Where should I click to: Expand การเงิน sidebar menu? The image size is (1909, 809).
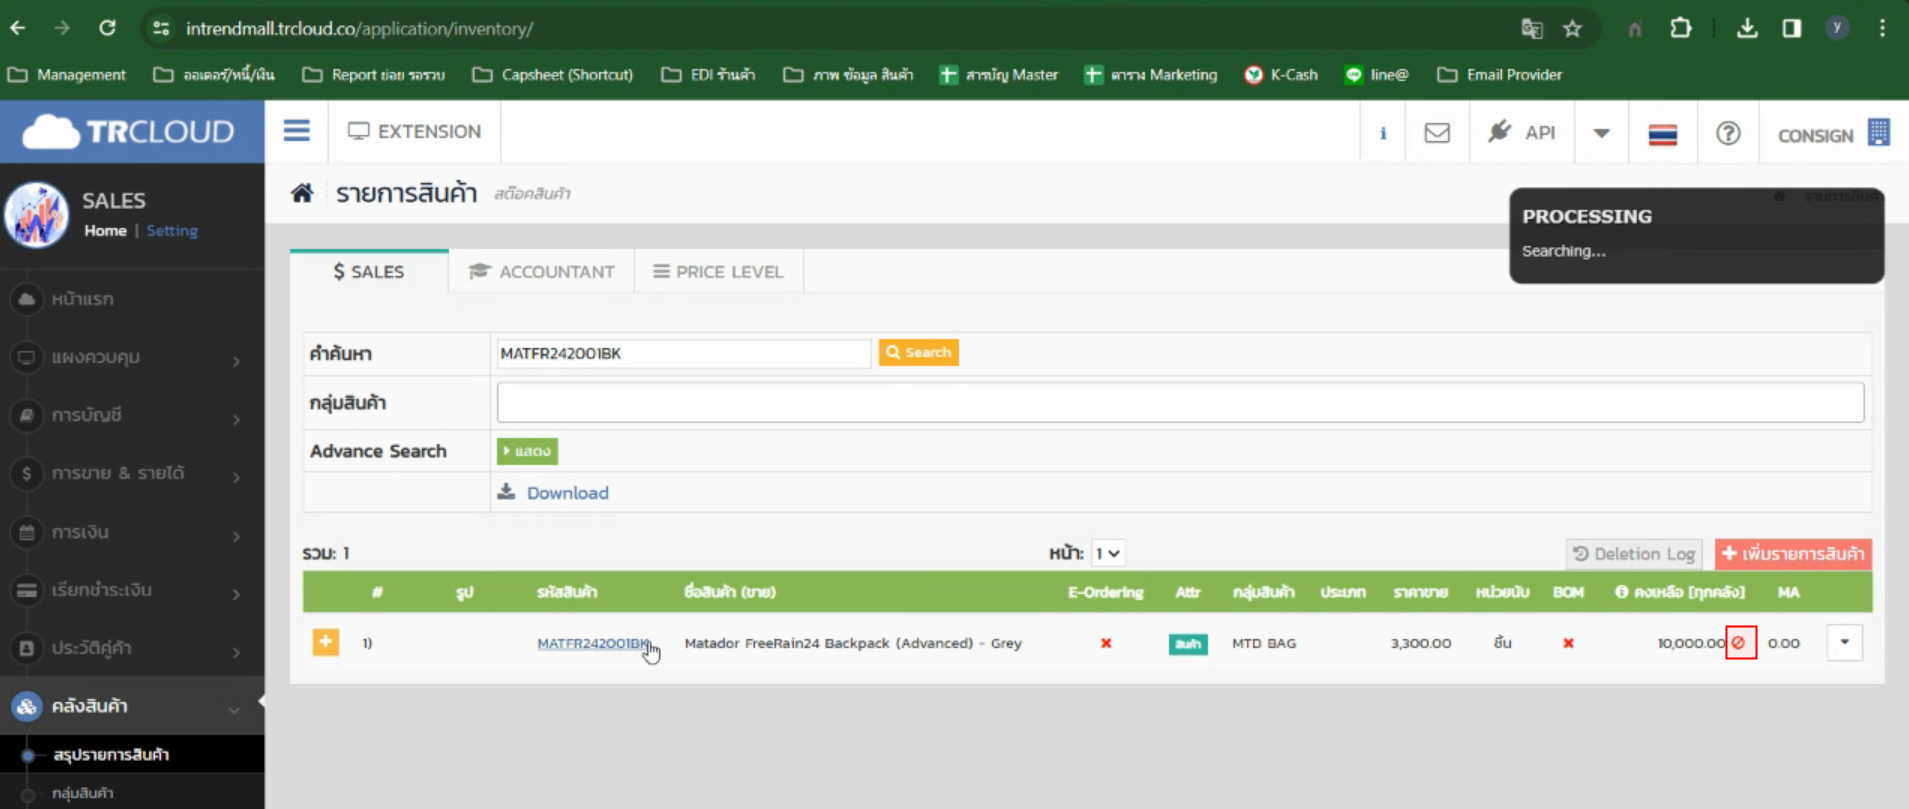pyautogui.click(x=132, y=532)
